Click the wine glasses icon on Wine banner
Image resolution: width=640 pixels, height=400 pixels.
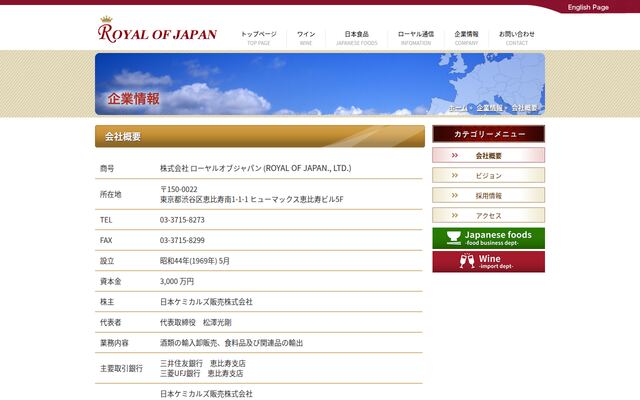pyautogui.click(x=467, y=261)
